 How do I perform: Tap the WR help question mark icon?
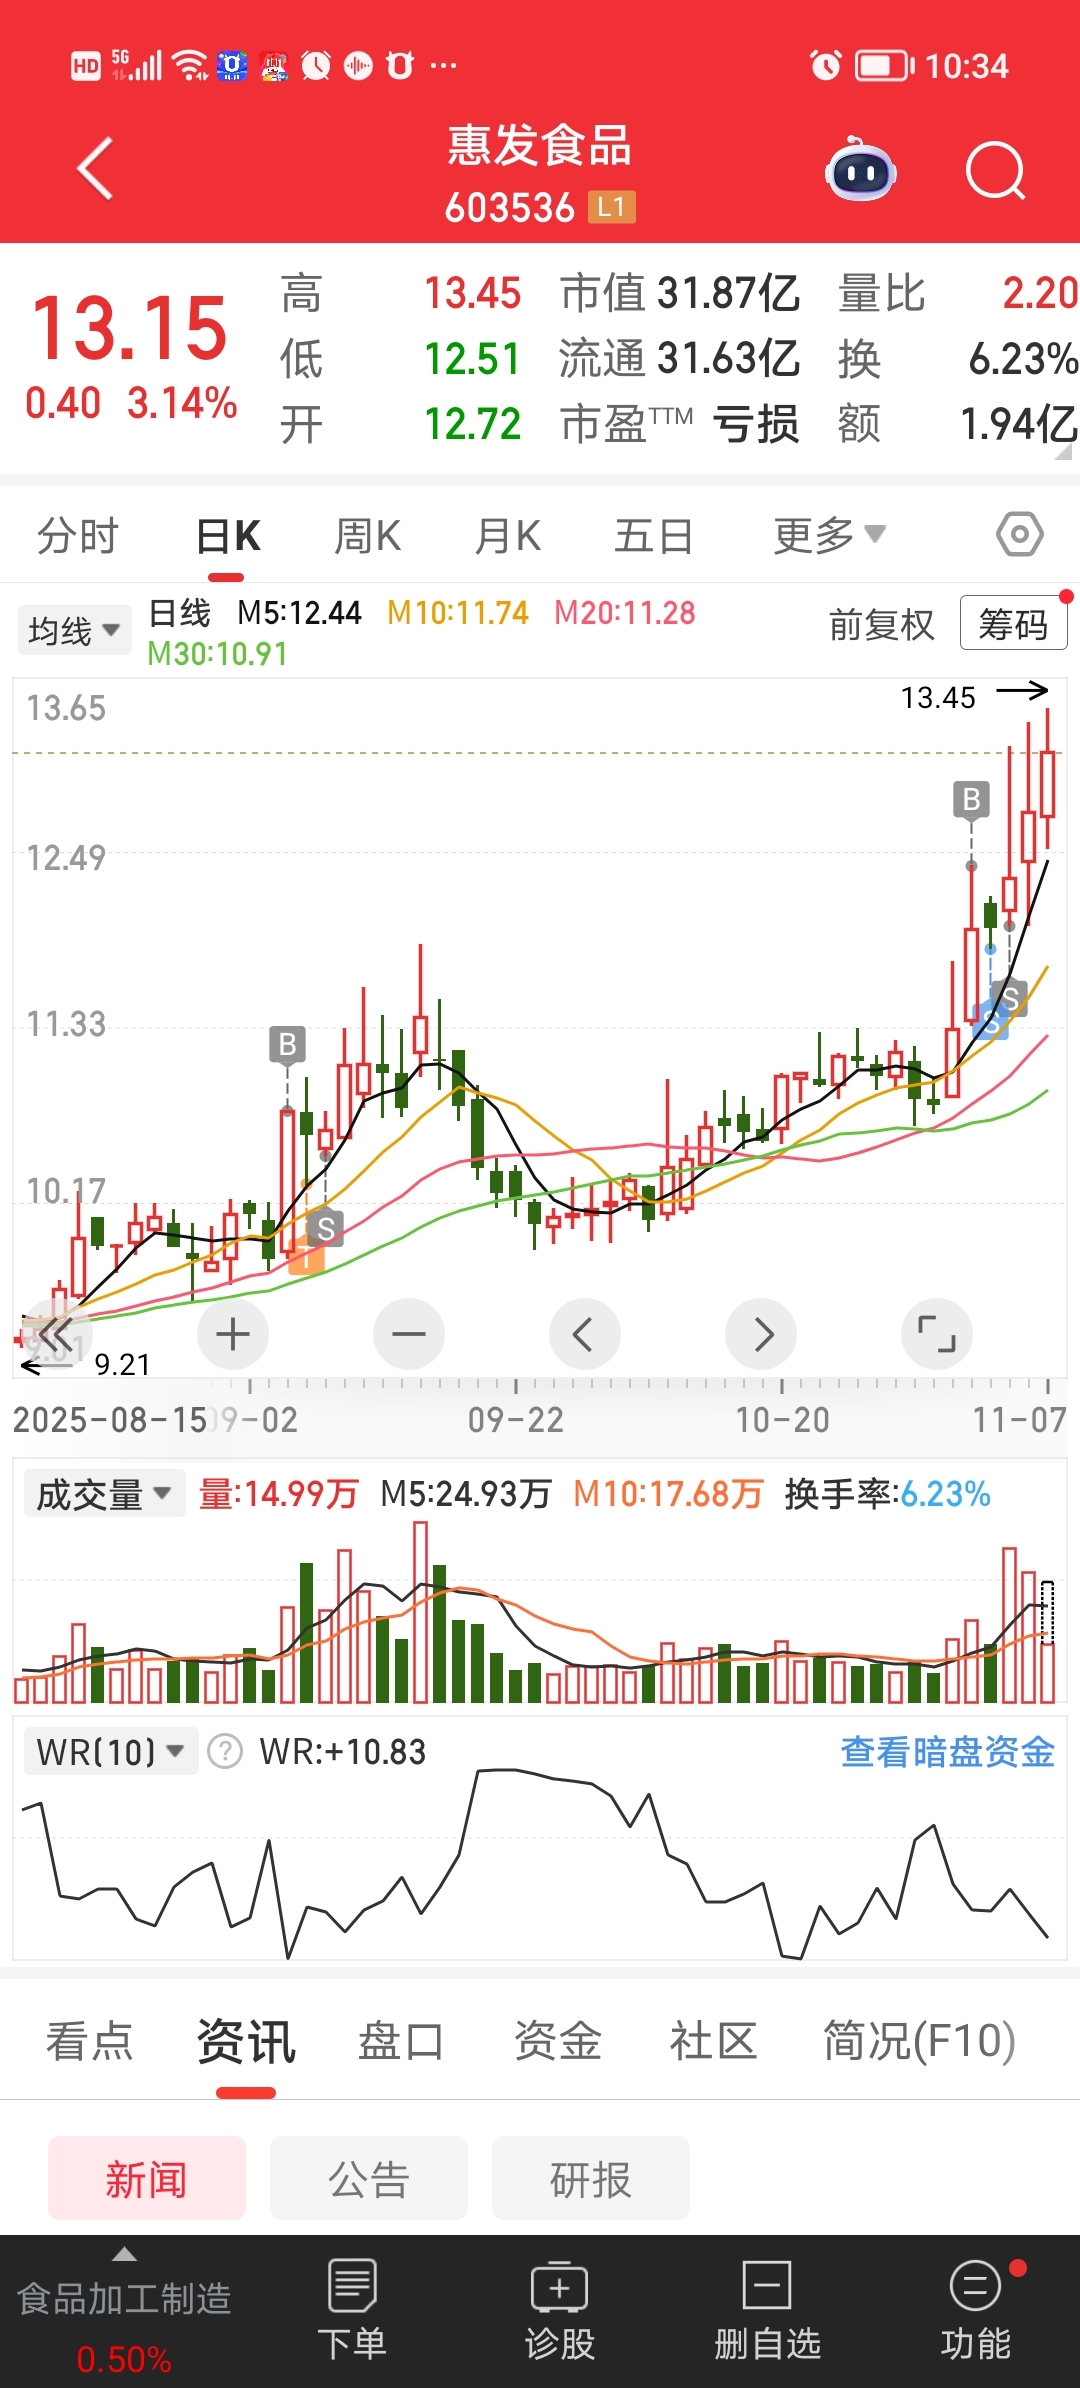pos(225,1752)
